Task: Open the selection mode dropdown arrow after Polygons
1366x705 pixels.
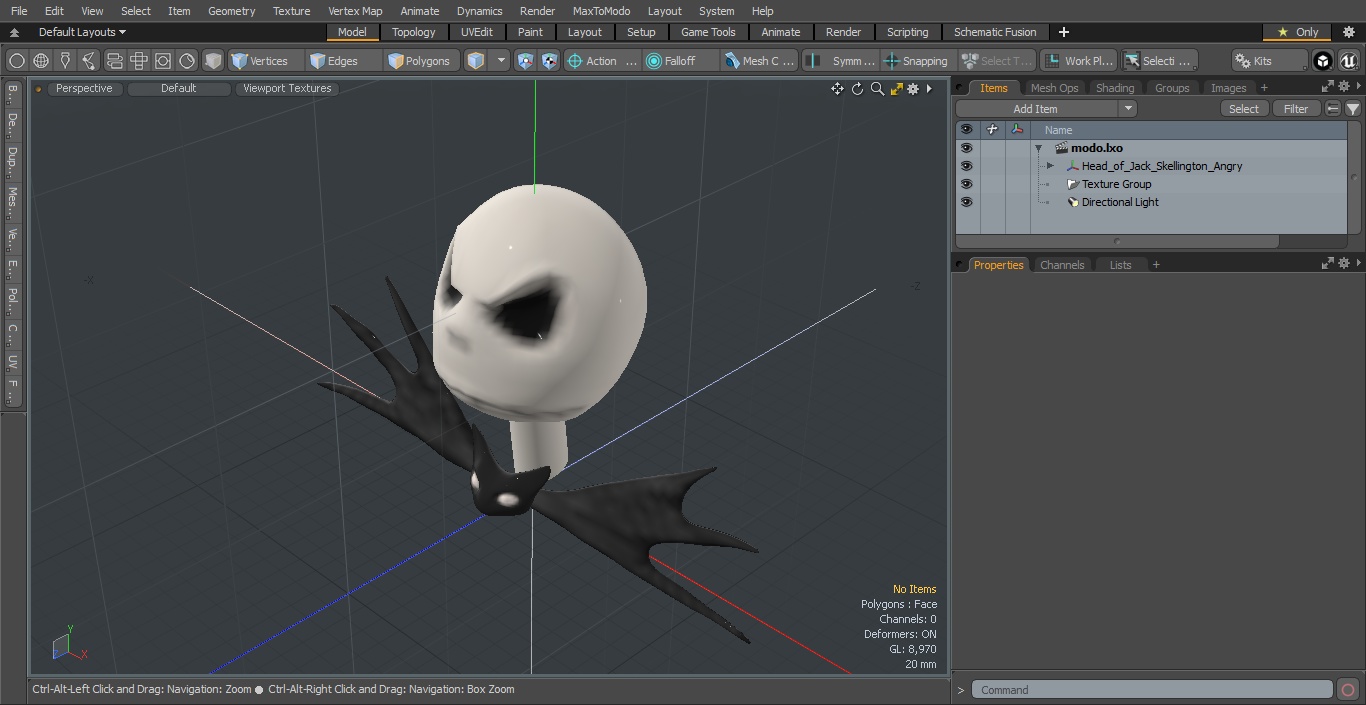Action: [x=501, y=61]
